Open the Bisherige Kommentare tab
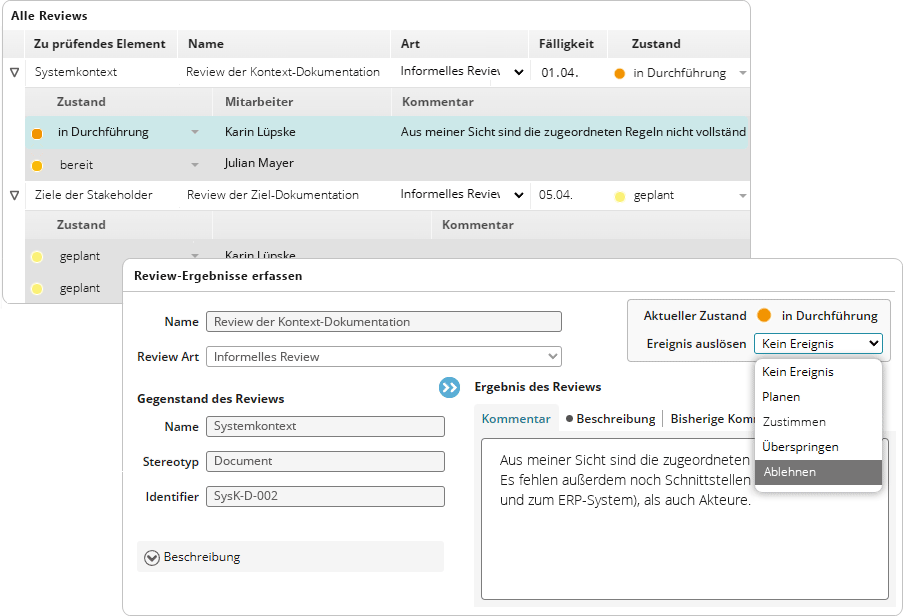The image size is (903, 616). point(712,419)
